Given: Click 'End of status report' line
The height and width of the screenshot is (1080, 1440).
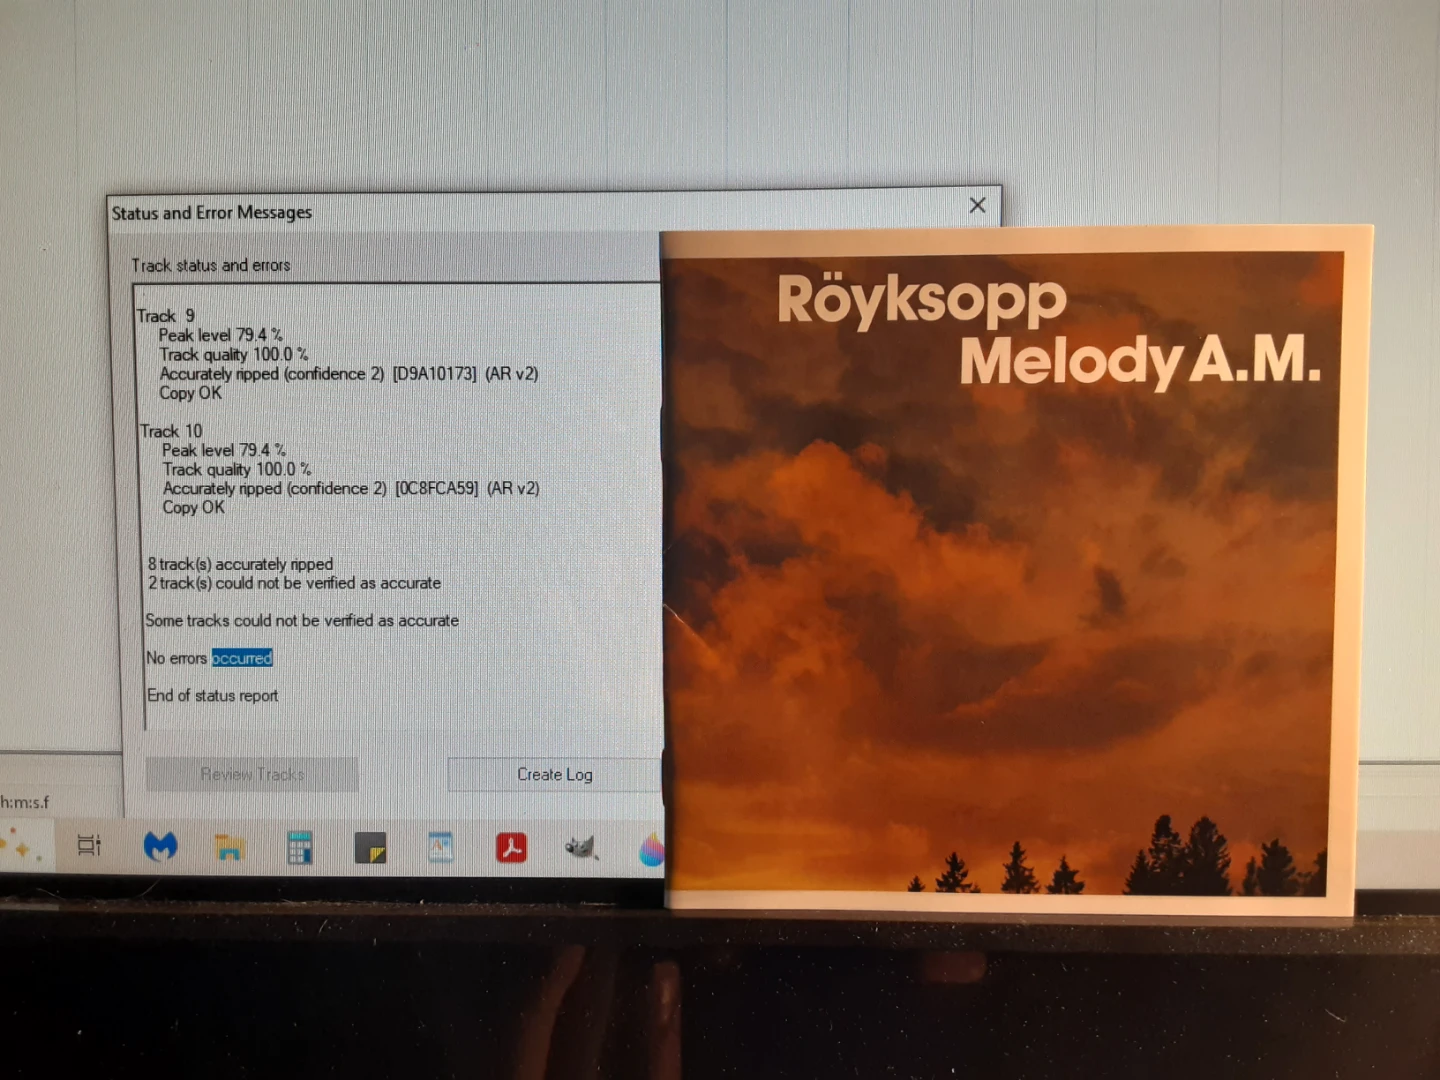Looking at the screenshot, I should (x=212, y=696).
